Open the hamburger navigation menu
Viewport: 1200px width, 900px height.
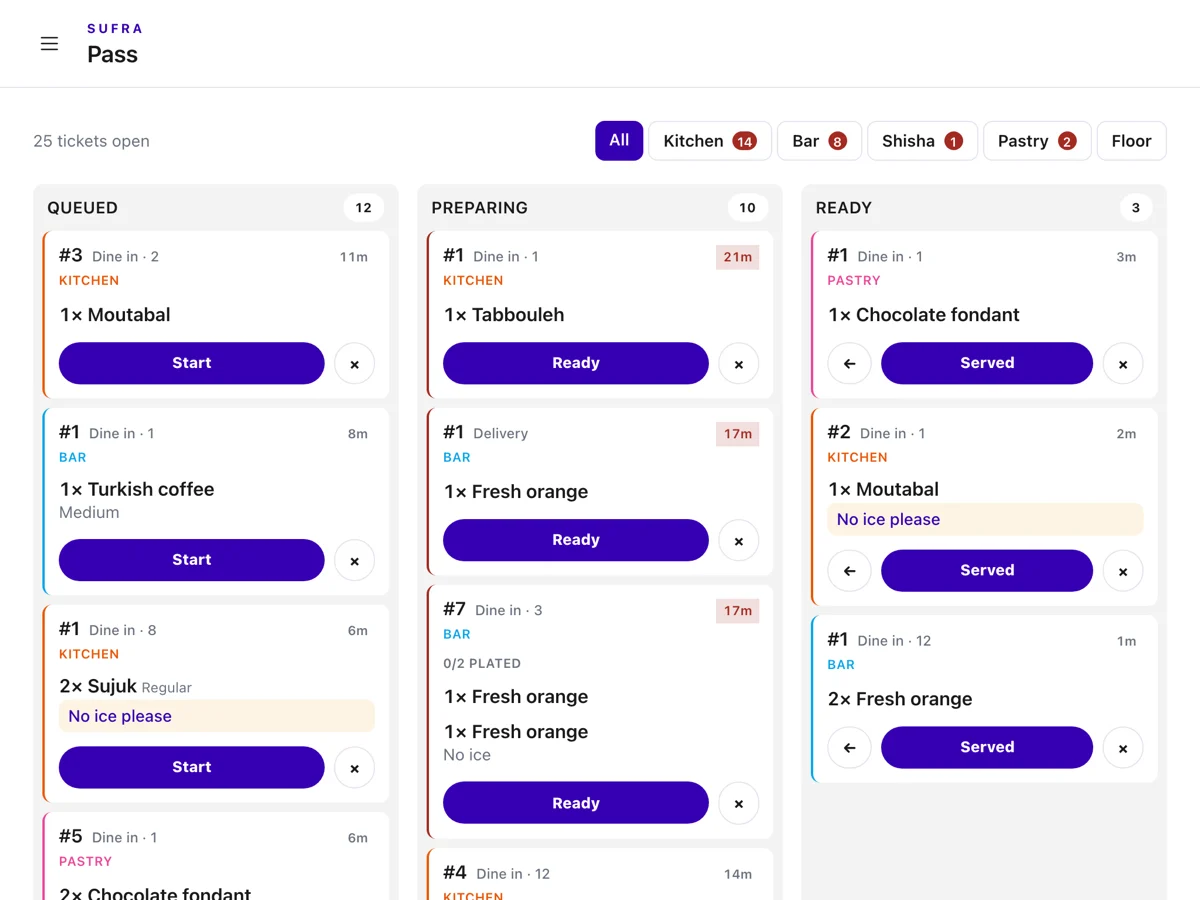(x=49, y=44)
